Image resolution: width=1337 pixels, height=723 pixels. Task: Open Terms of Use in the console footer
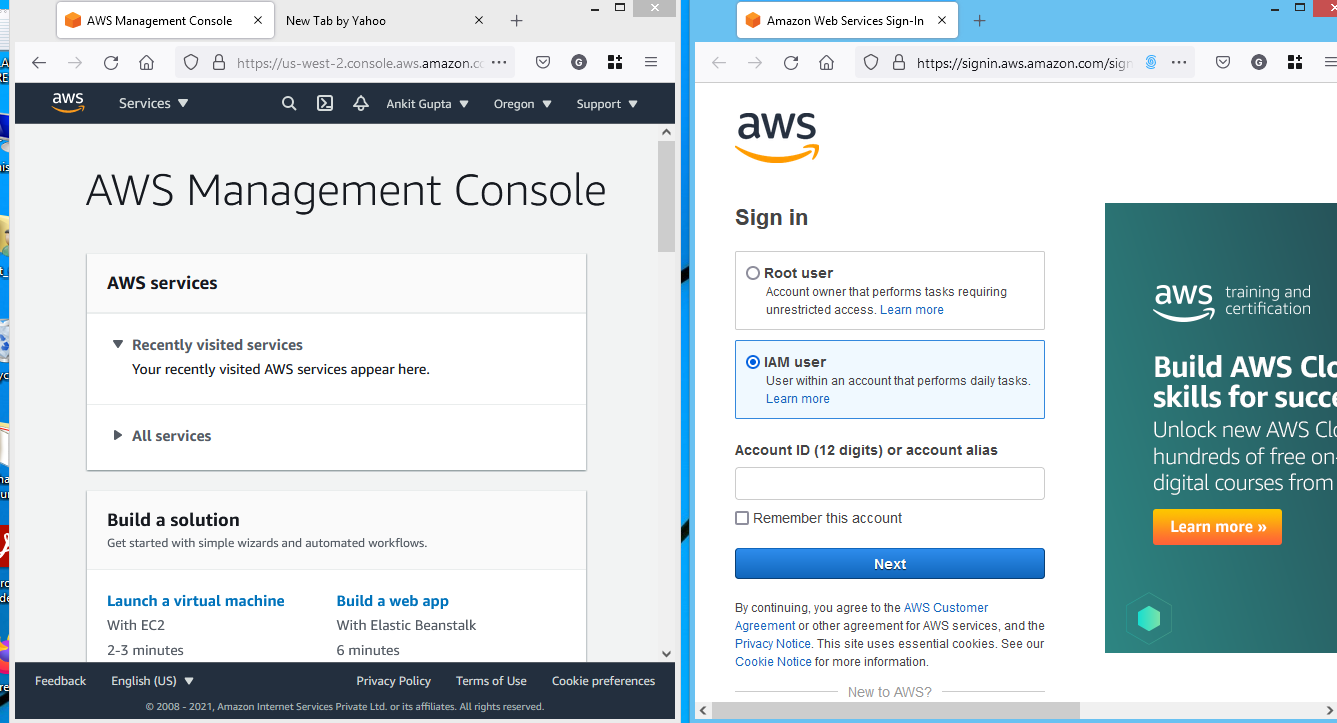pos(491,681)
